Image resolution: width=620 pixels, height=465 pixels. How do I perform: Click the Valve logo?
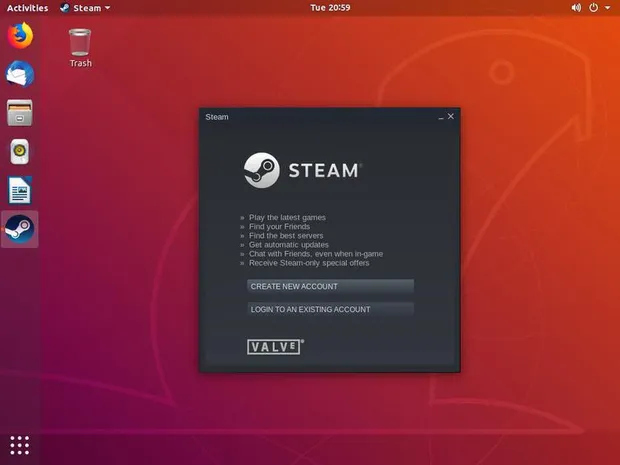click(275, 347)
